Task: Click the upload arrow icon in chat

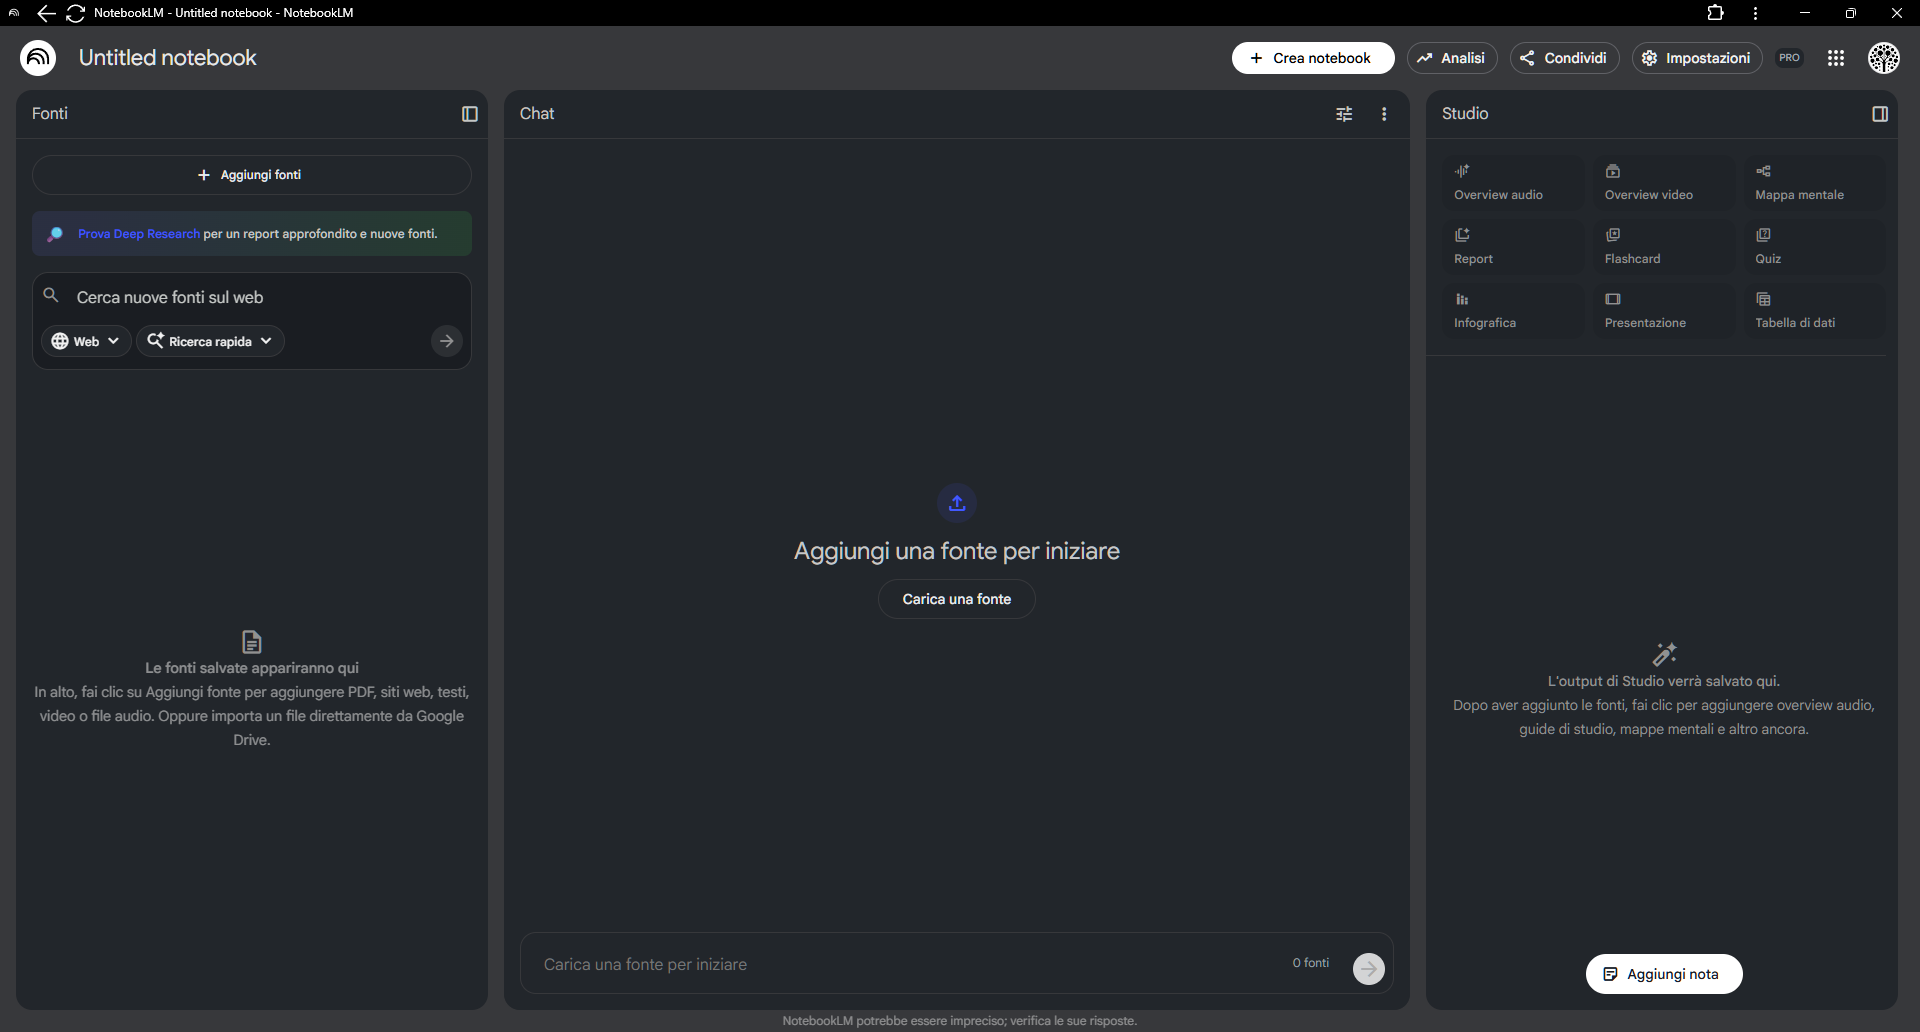Action: coord(957,503)
